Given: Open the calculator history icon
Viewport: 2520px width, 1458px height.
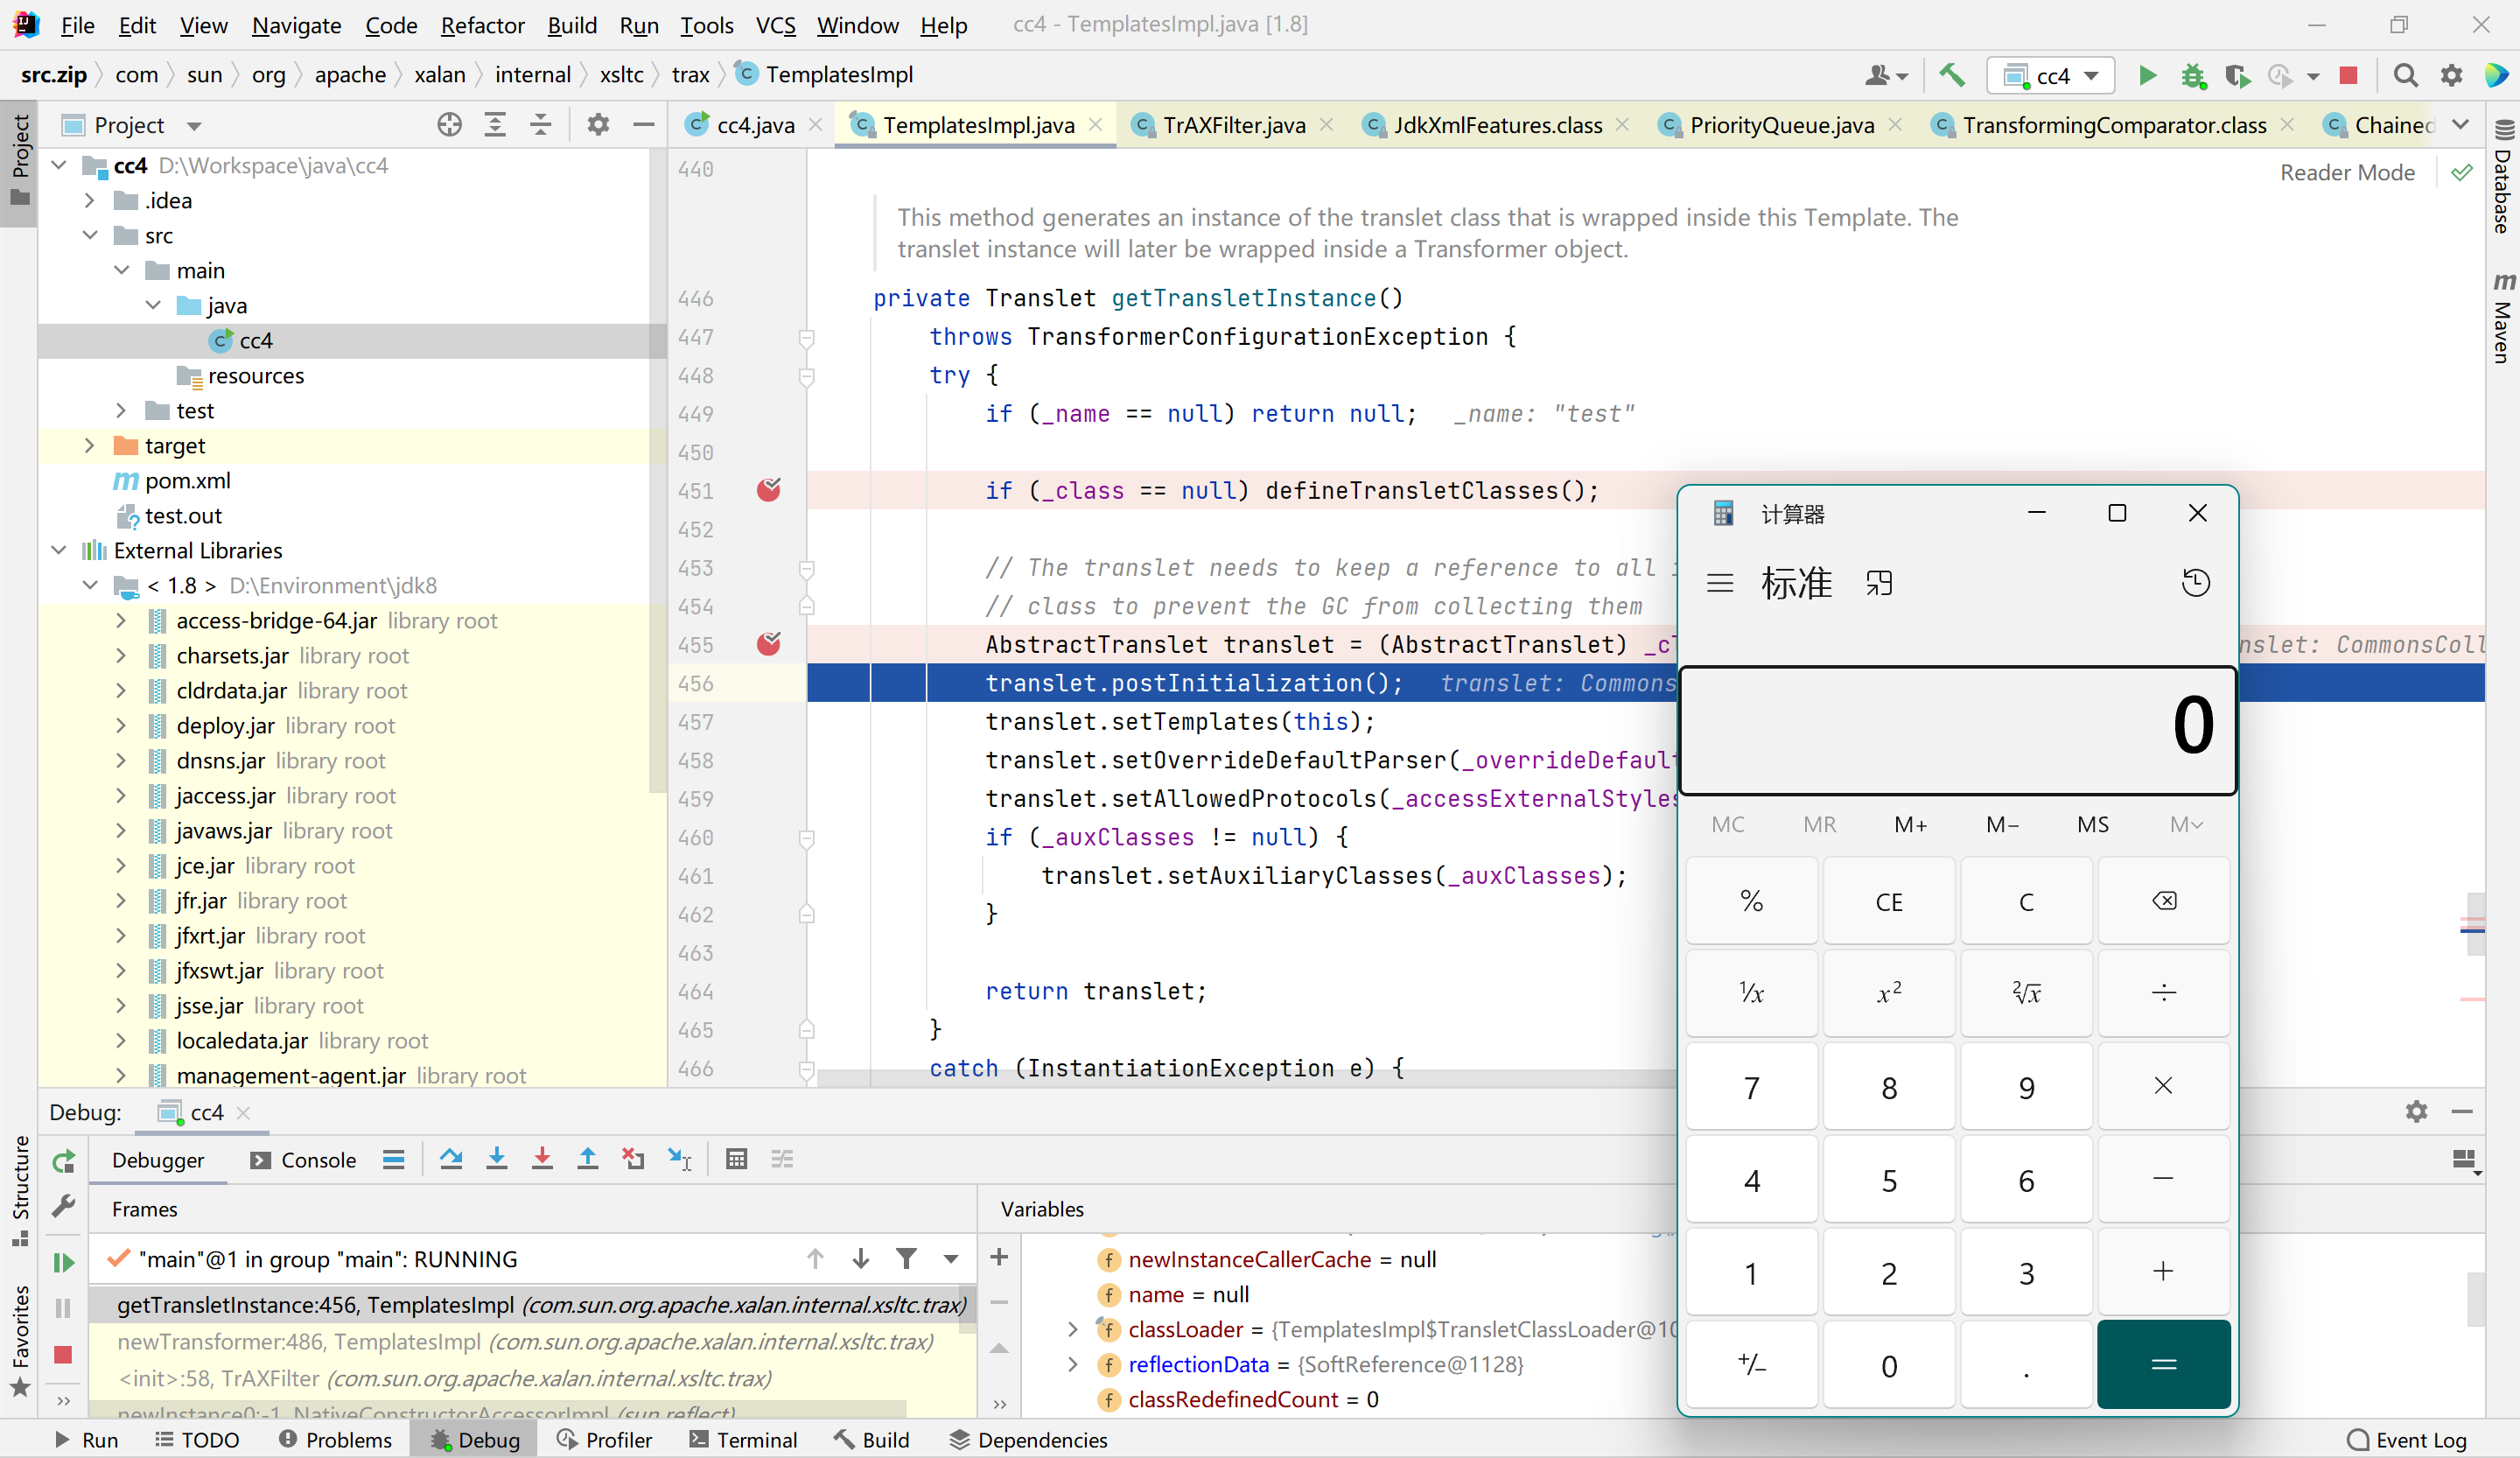Looking at the screenshot, I should point(2195,583).
